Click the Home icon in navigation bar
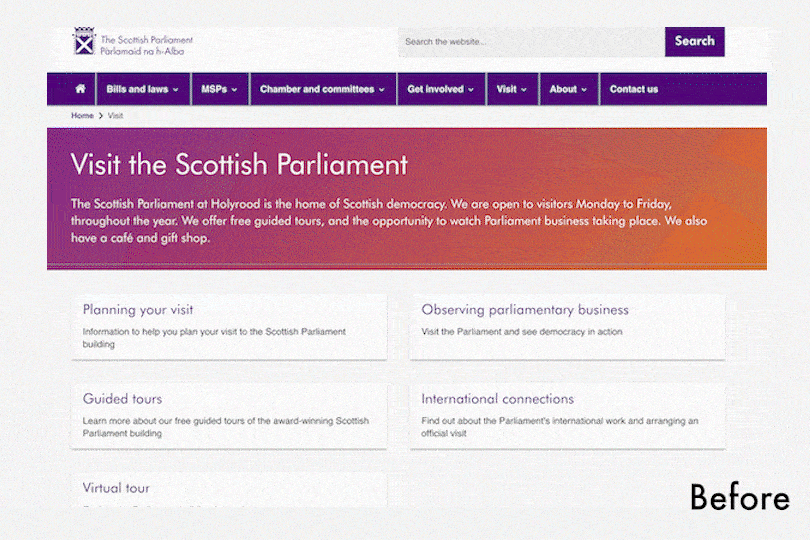 [x=80, y=89]
